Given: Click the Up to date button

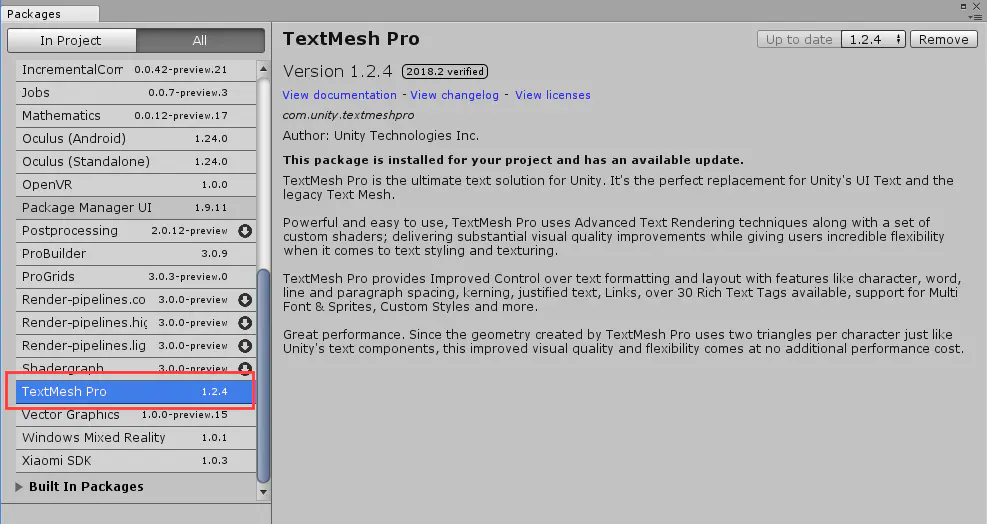Looking at the screenshot, I should 799,39.
